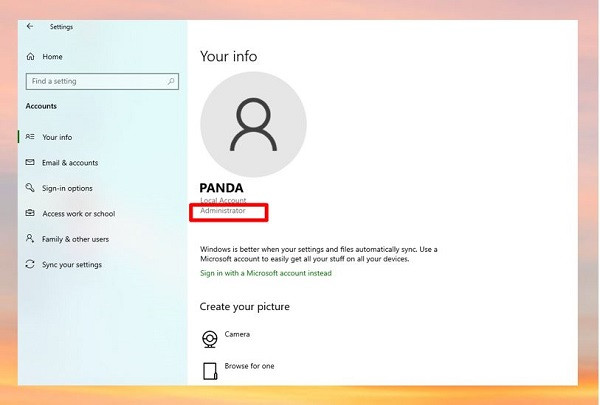Click the Sync your settings arrows icon
Viewport: 600px width, 405px height.
pyautogui.click(x=30, y=264)
